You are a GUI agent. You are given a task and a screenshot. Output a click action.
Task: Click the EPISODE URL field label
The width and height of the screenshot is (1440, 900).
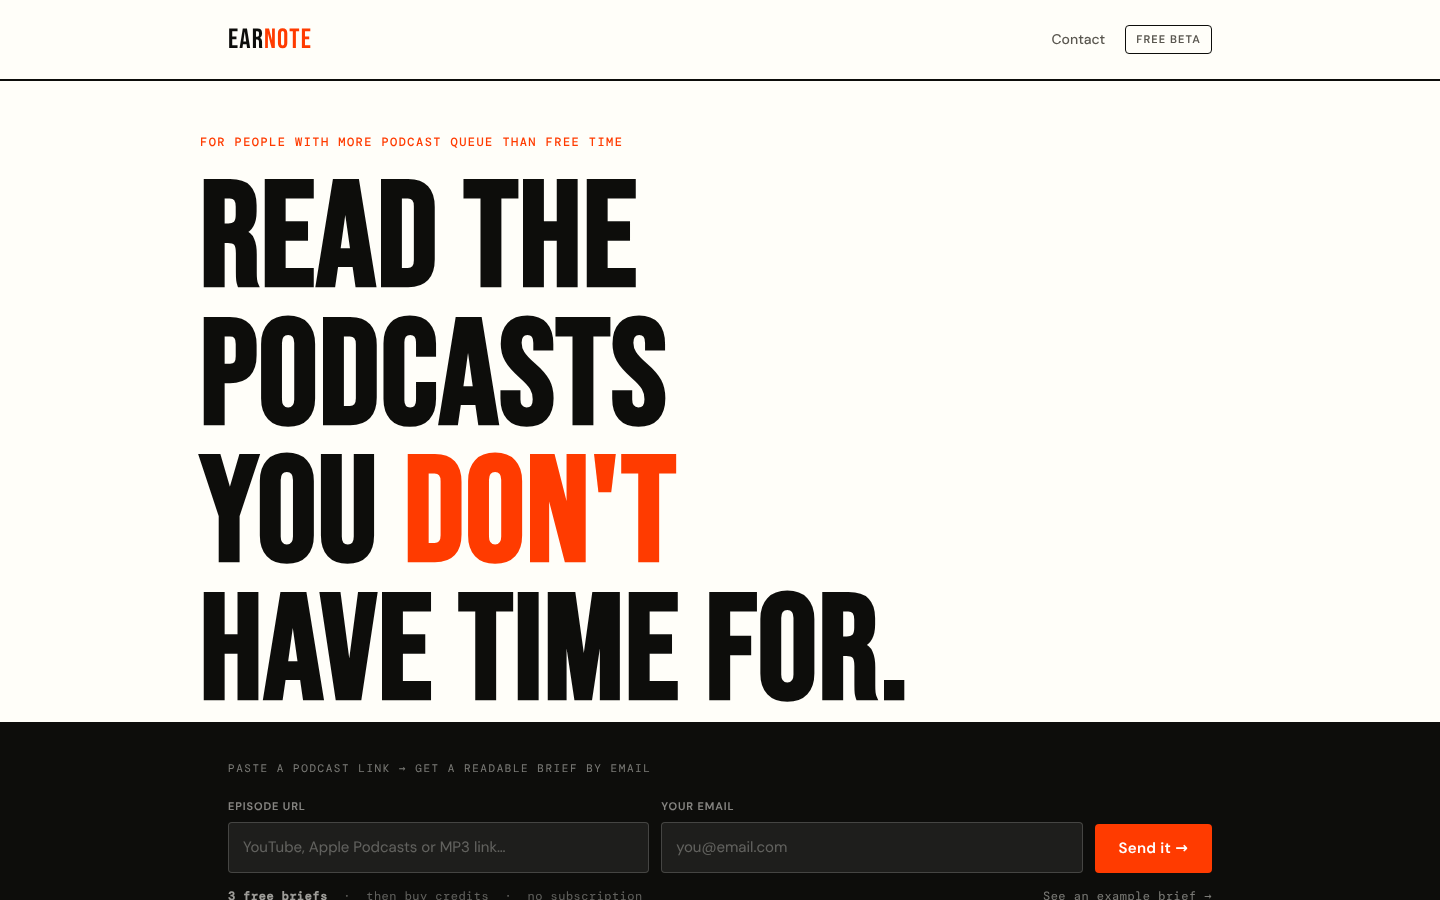coord(266,806)
